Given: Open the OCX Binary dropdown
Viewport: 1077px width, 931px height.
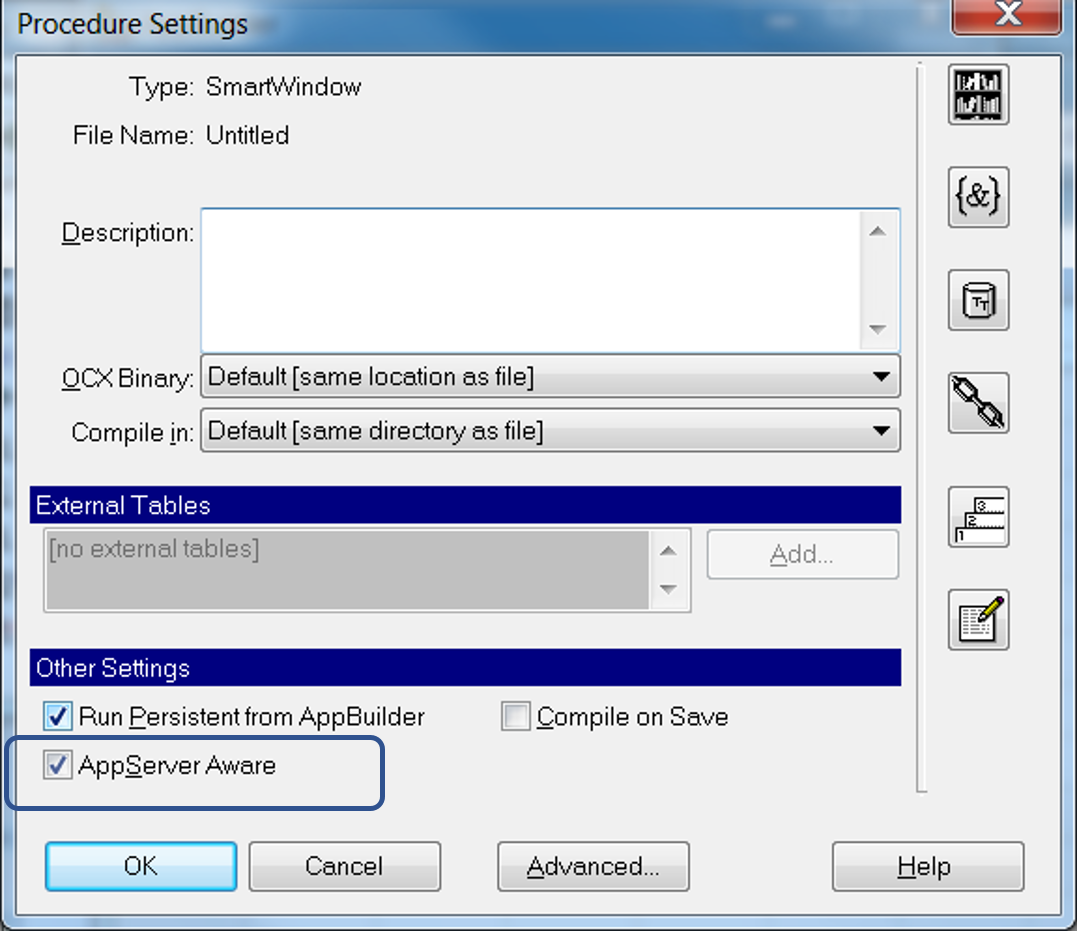Looking at the screenshot, I should tap(550, 377).
